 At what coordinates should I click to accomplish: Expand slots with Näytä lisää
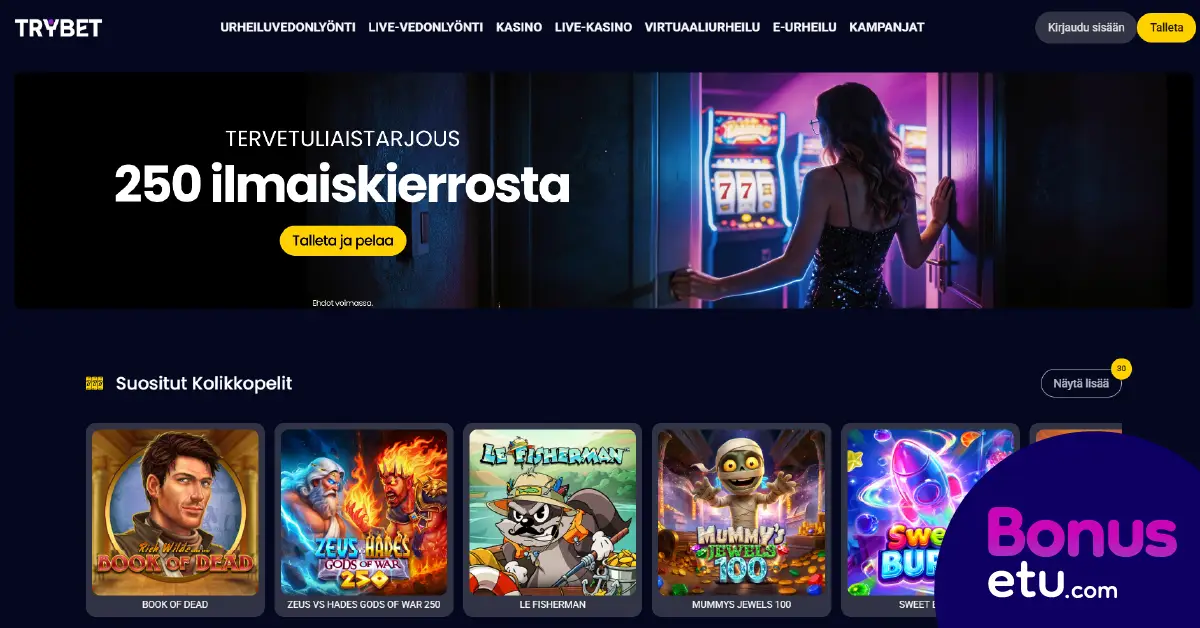[1081, 383]
